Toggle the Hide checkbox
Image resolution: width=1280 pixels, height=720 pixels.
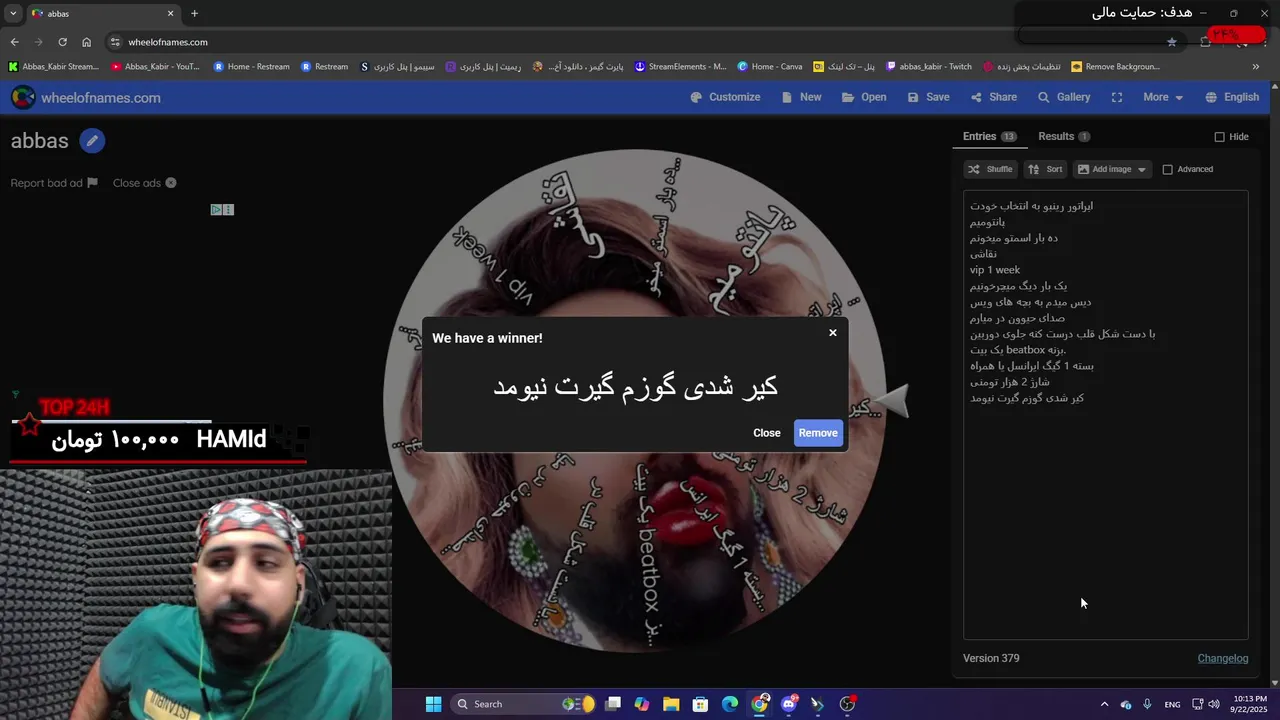click(x=1219, y=137)
